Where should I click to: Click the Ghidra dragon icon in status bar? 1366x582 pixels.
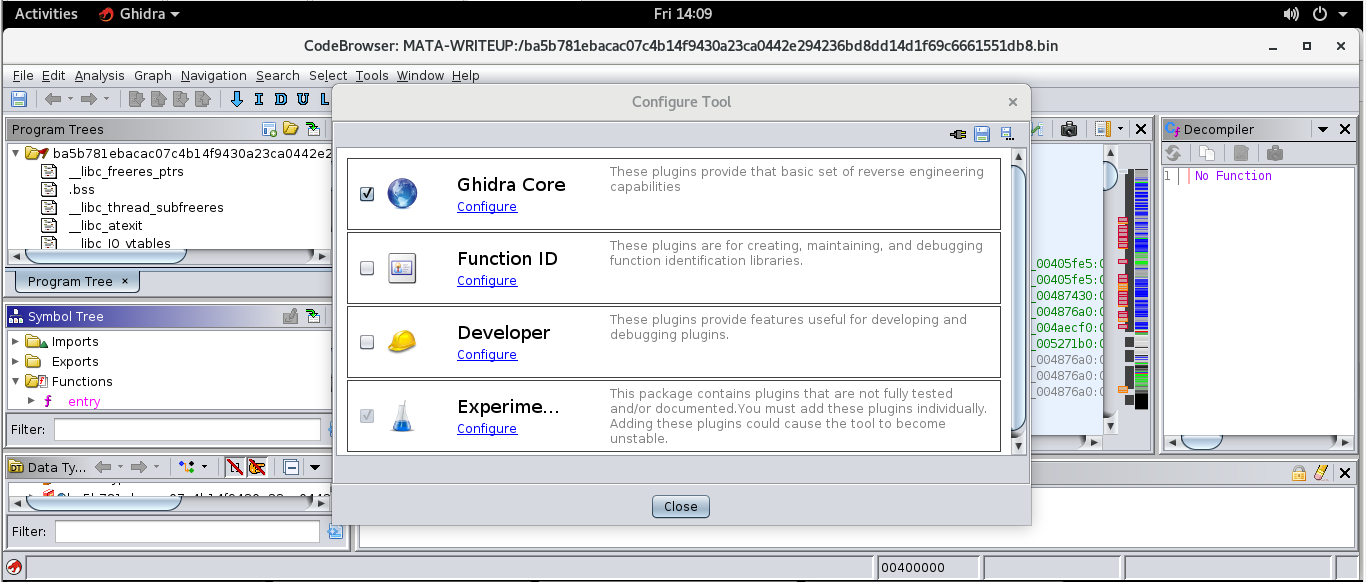[15, 568]
